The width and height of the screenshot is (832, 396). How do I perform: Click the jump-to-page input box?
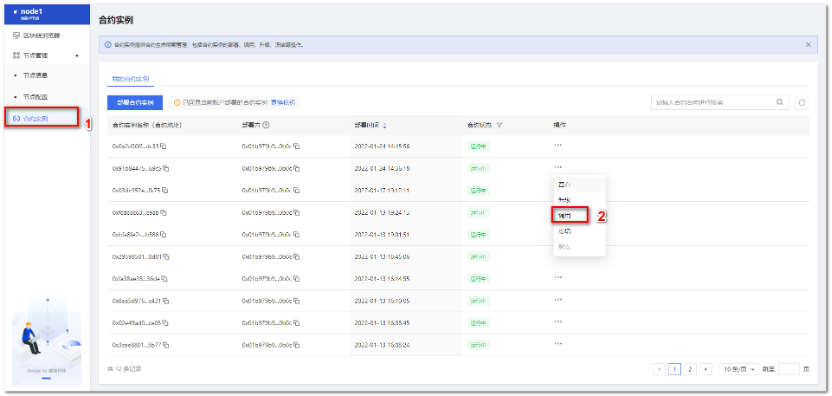(788, 369)
